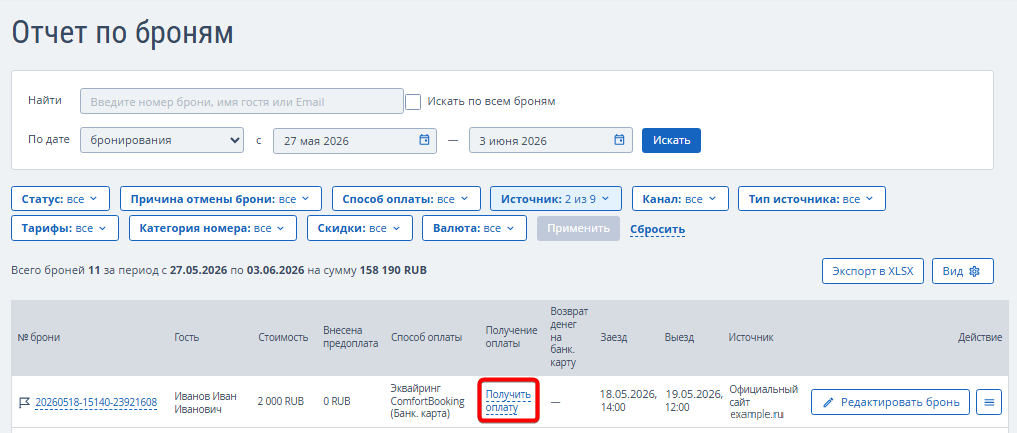Export report via Экспорт в XLSX
Screen dimensions: 1017x433
tap(873, 272)
